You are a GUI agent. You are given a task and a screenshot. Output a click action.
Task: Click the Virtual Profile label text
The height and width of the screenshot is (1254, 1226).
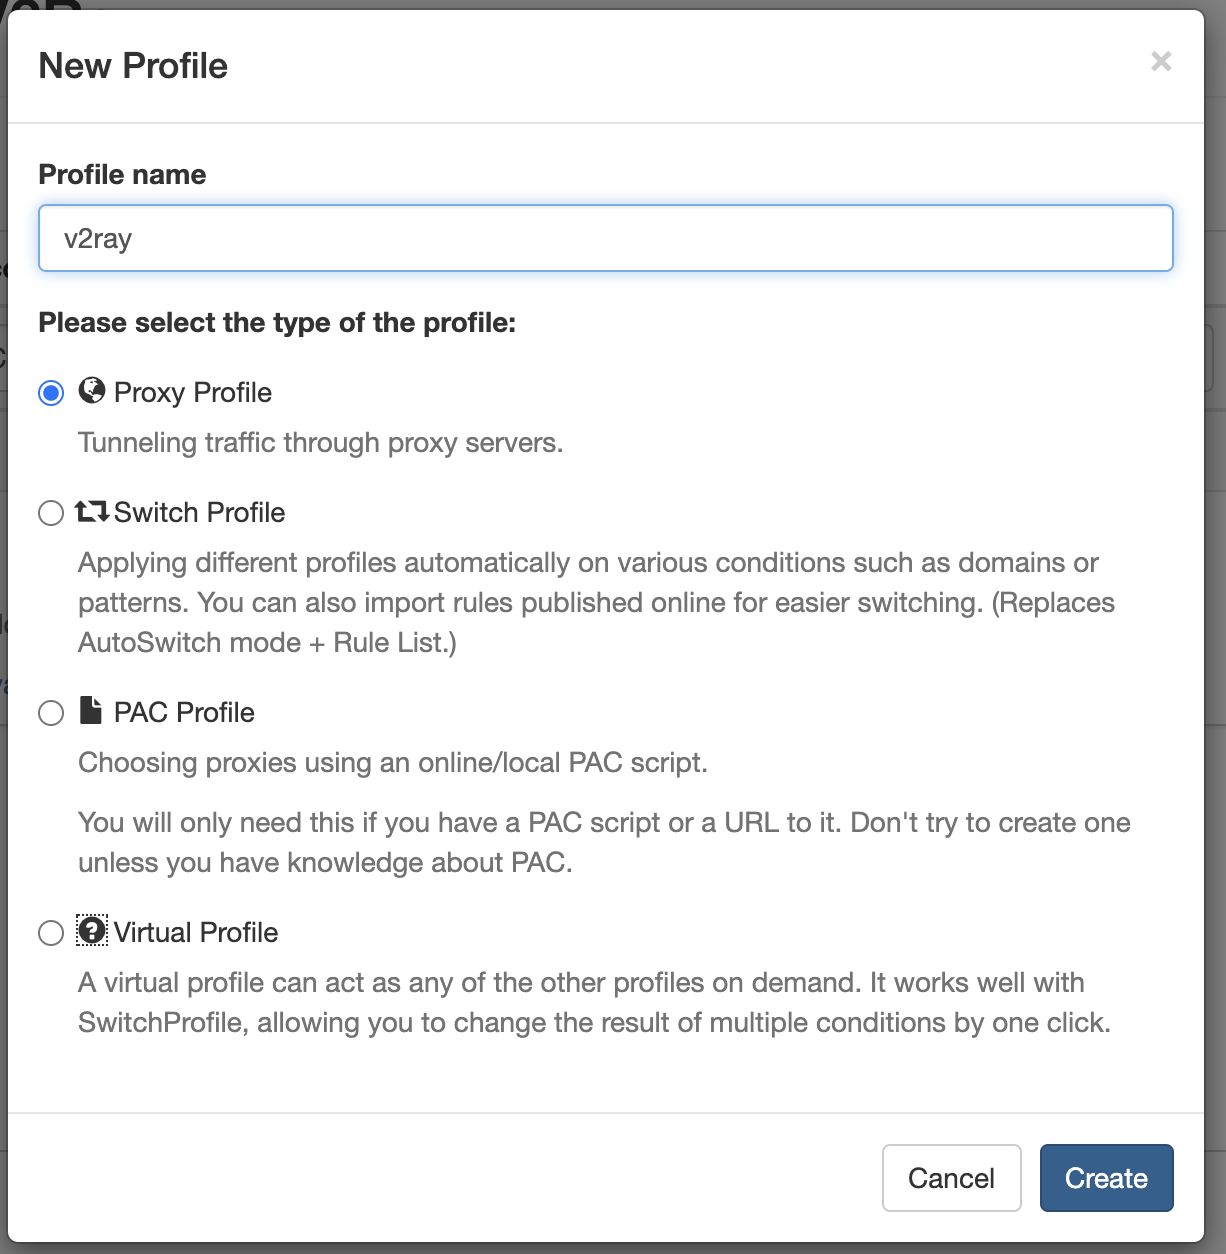196,932
